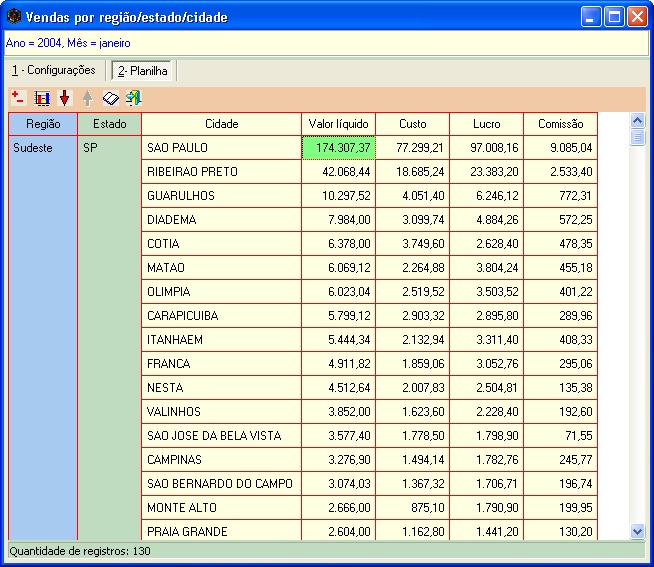Click the Custo column header

pyautogui.click(x=413, y=124)
